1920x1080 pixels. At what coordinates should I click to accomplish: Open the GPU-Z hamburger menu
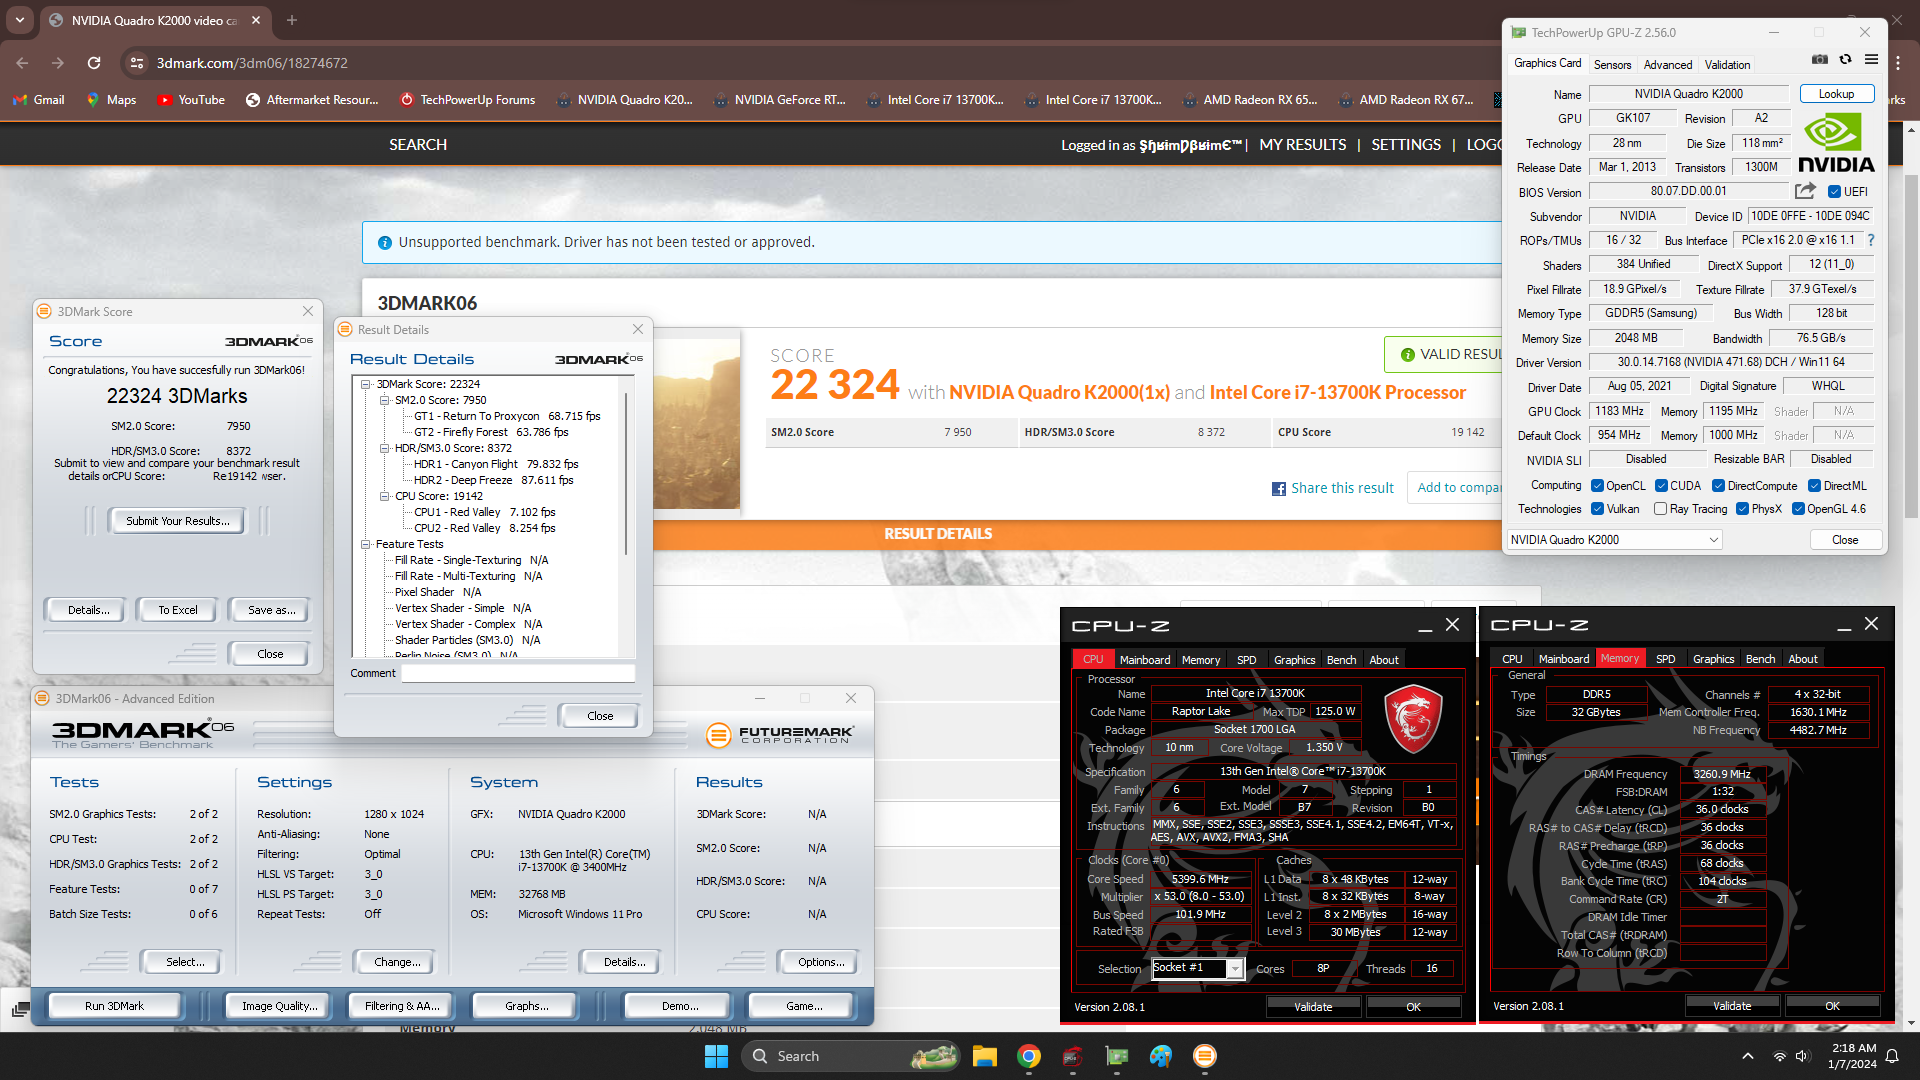[x=1871, y=60]
